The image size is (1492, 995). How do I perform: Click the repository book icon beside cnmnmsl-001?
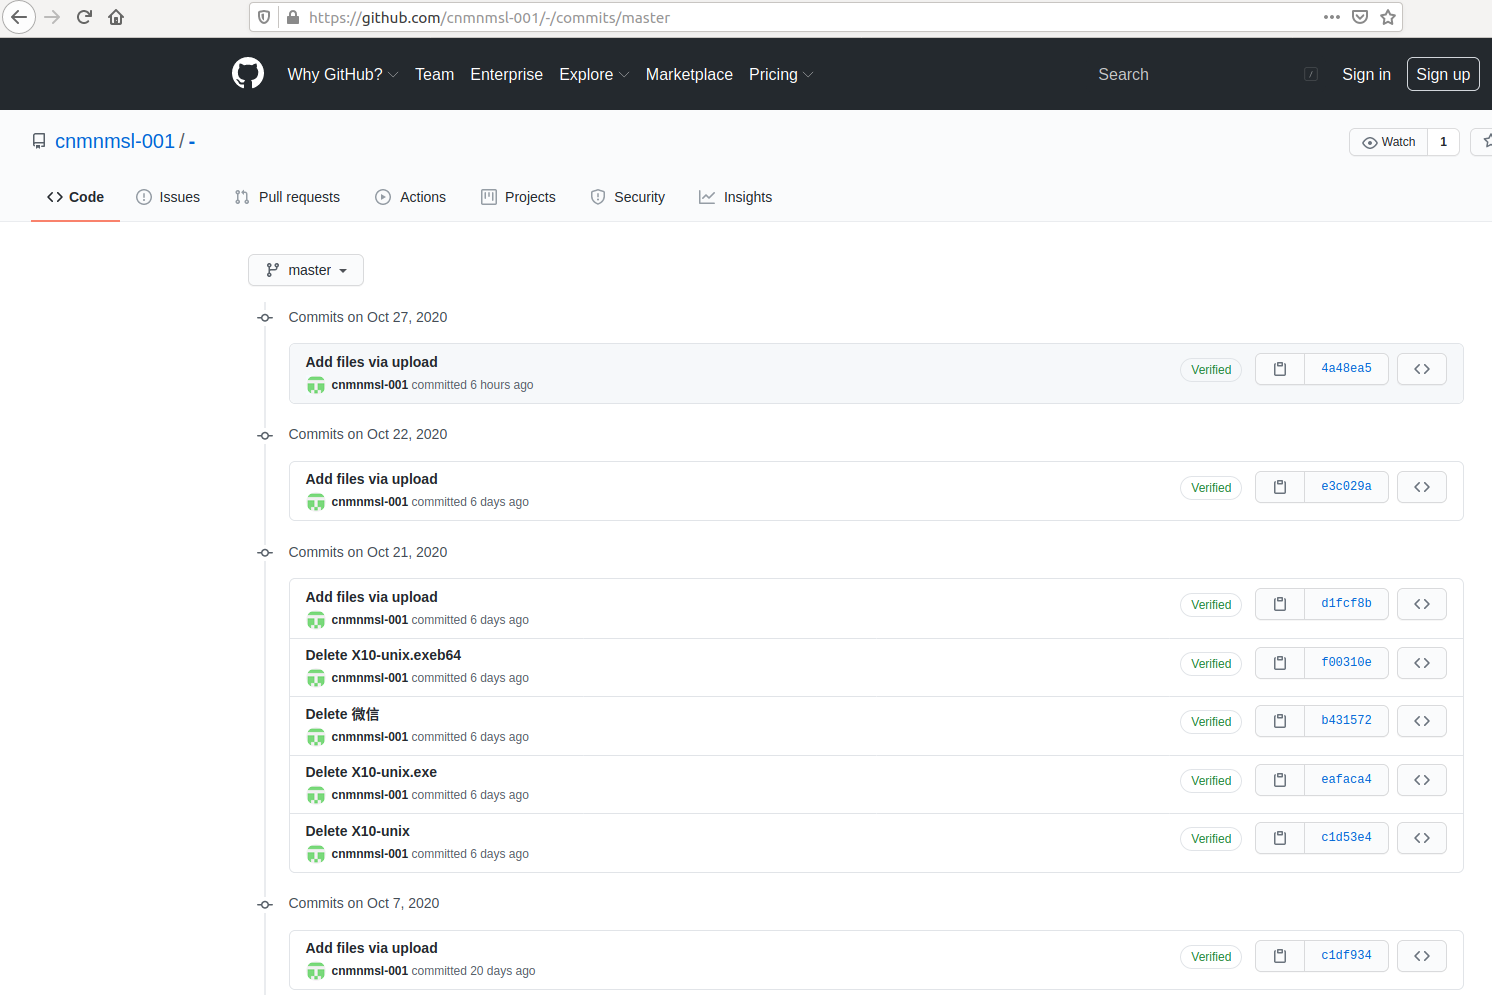tap(39, 140)
